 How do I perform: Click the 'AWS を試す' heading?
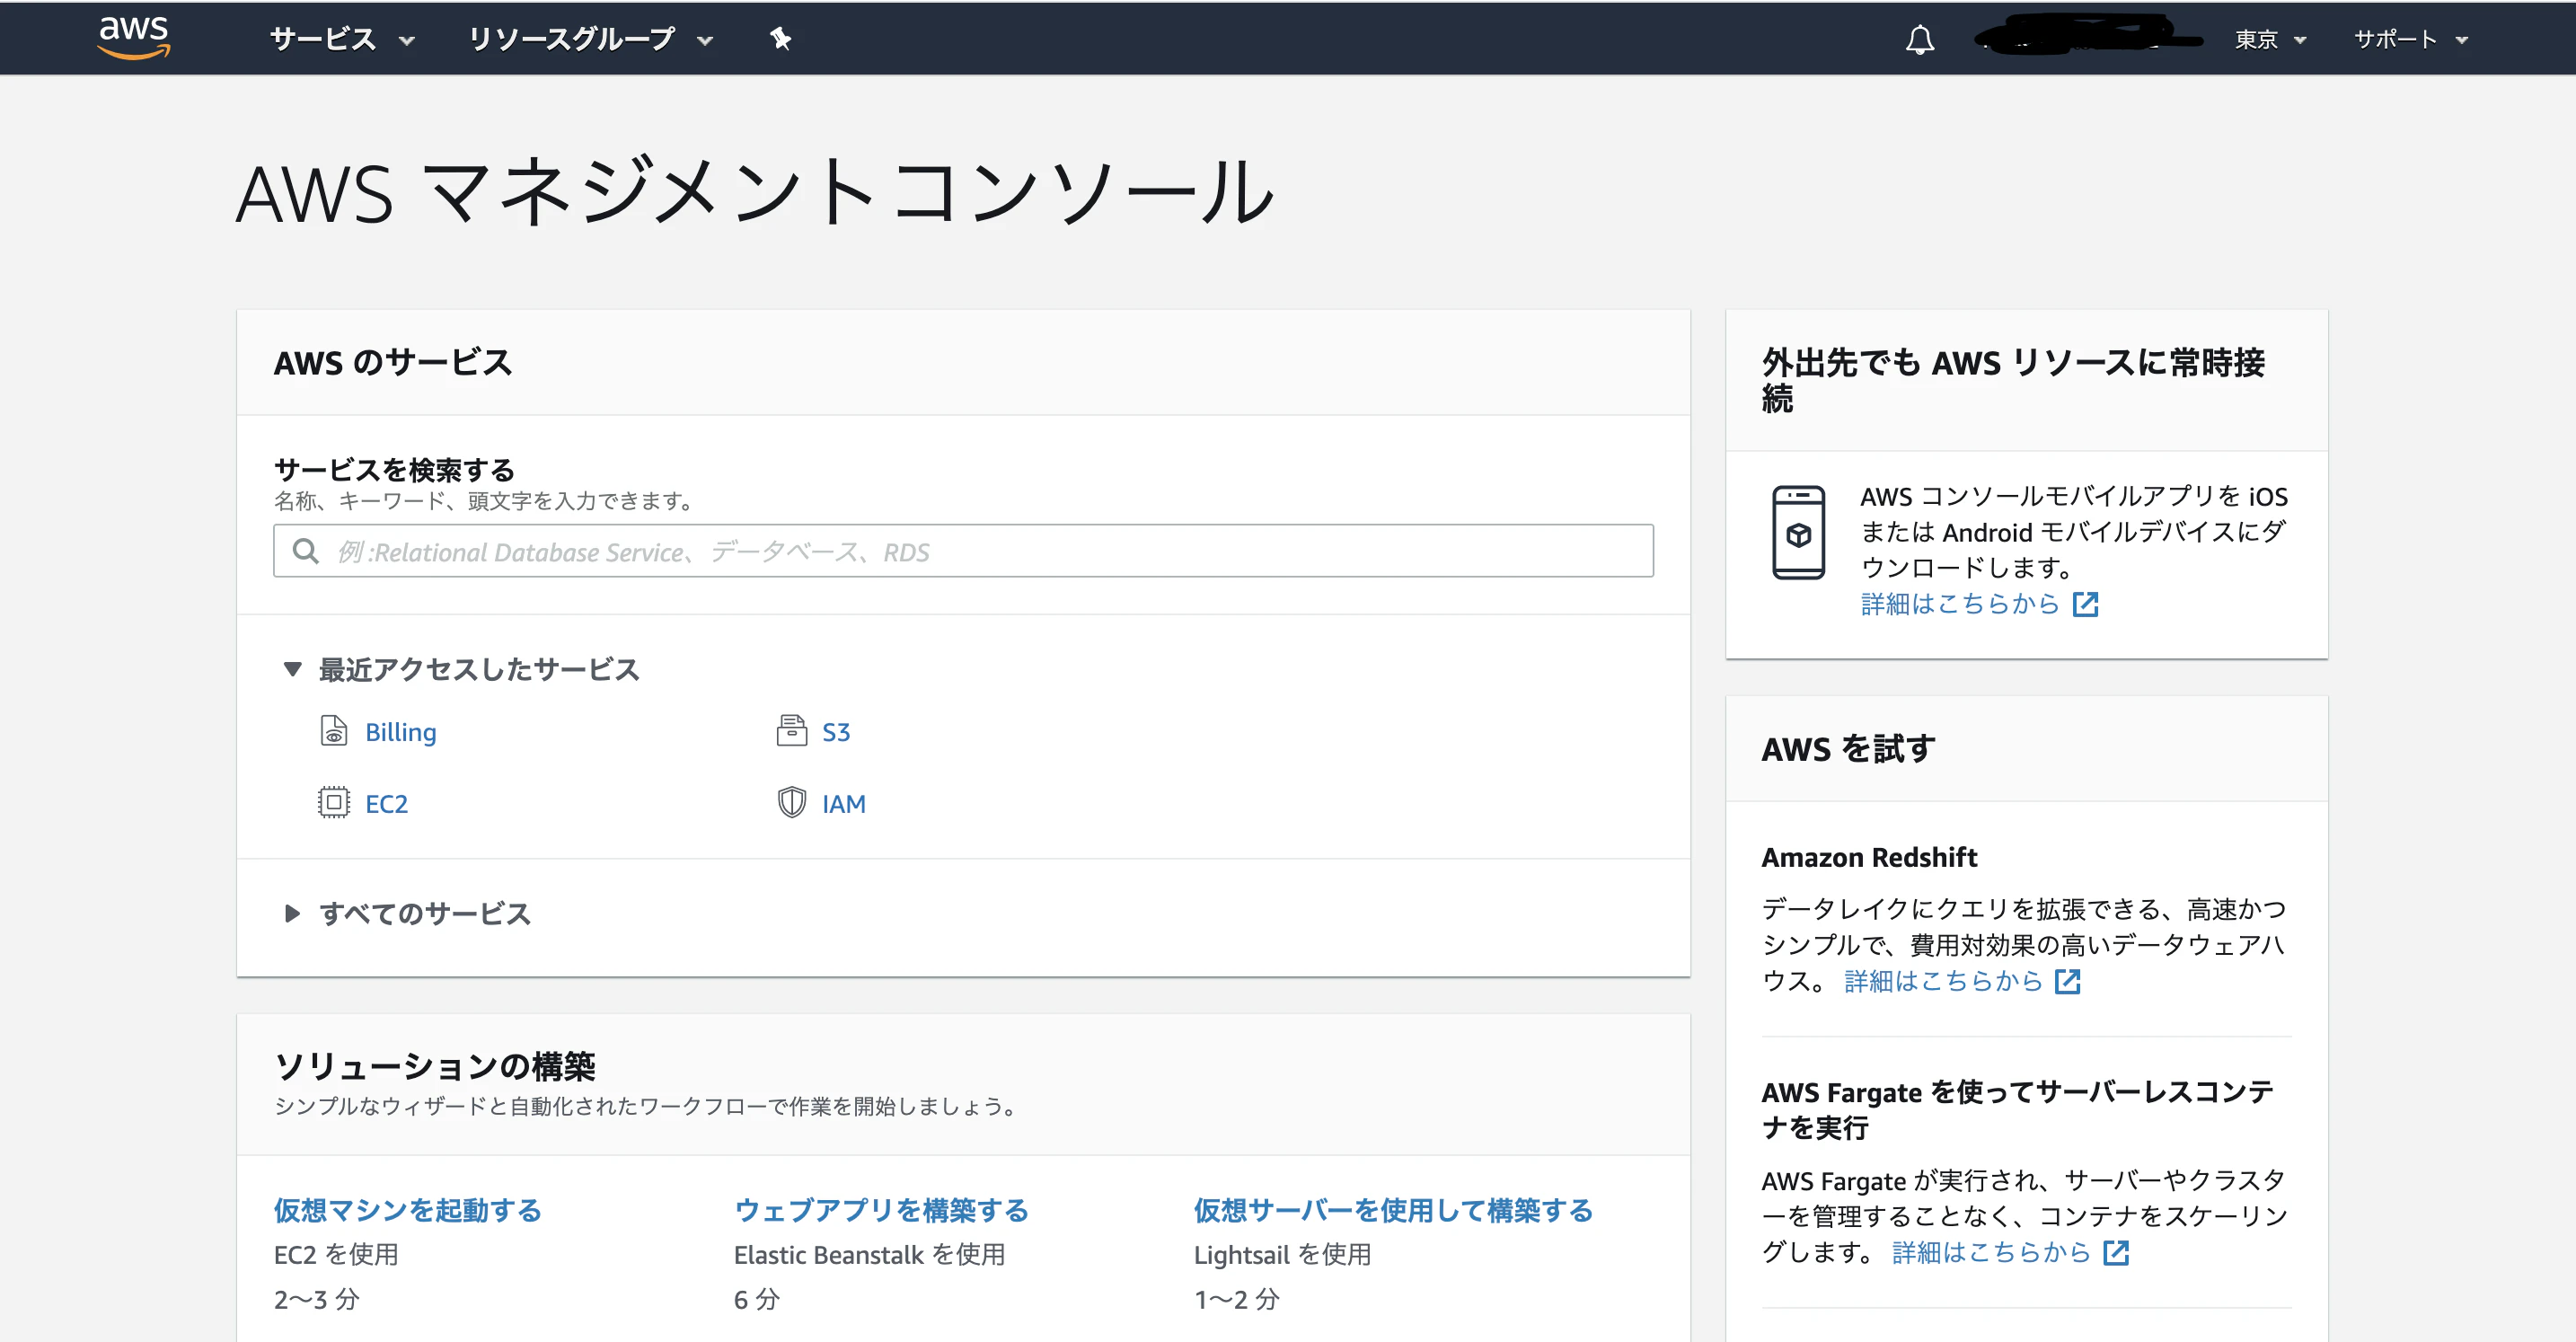pos(1848,749)
